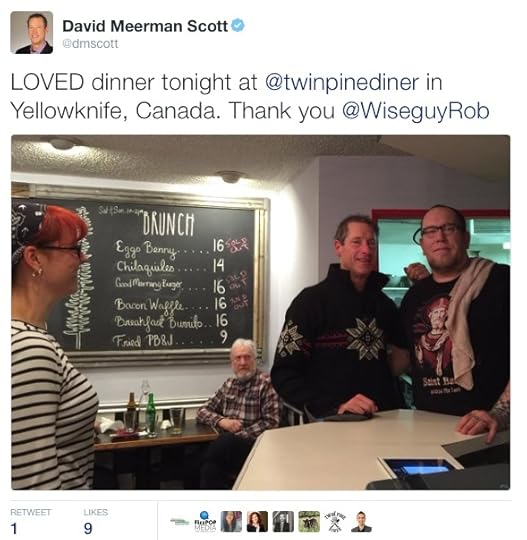Open the LIKES label

point(95,512)
